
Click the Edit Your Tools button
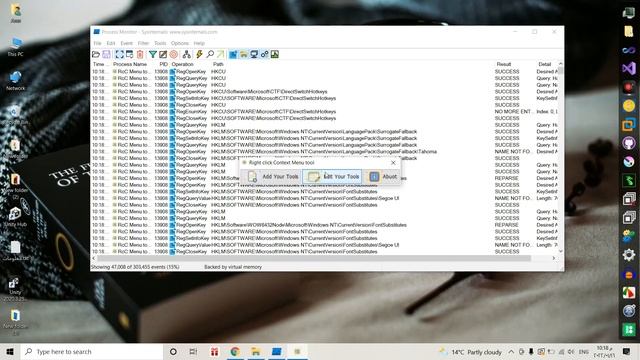[x=332, y=177]
